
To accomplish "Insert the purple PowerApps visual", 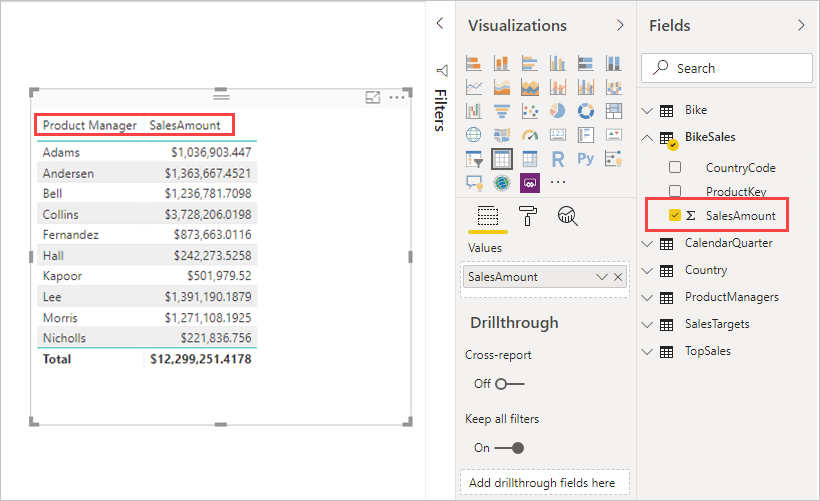I will pos(530,183).
